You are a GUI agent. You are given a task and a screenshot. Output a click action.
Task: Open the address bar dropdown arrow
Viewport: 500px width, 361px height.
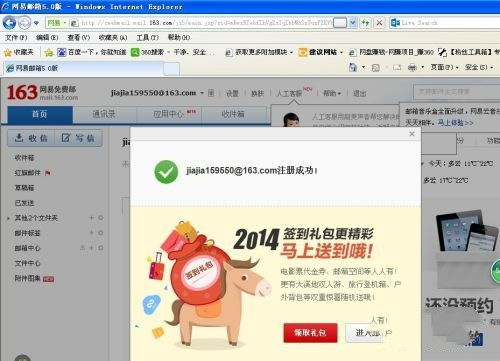[x=353, y=23]
